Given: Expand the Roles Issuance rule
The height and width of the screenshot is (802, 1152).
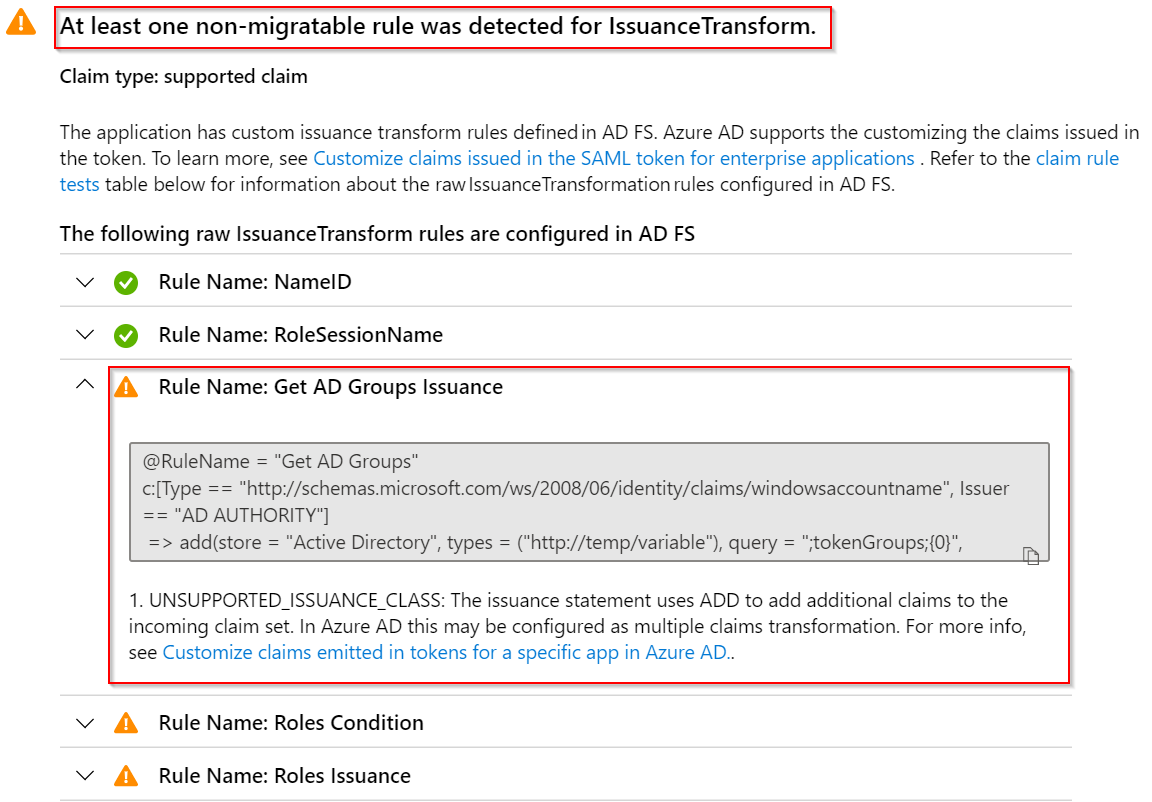Looking at the screenshot, I should click(84, 775).
